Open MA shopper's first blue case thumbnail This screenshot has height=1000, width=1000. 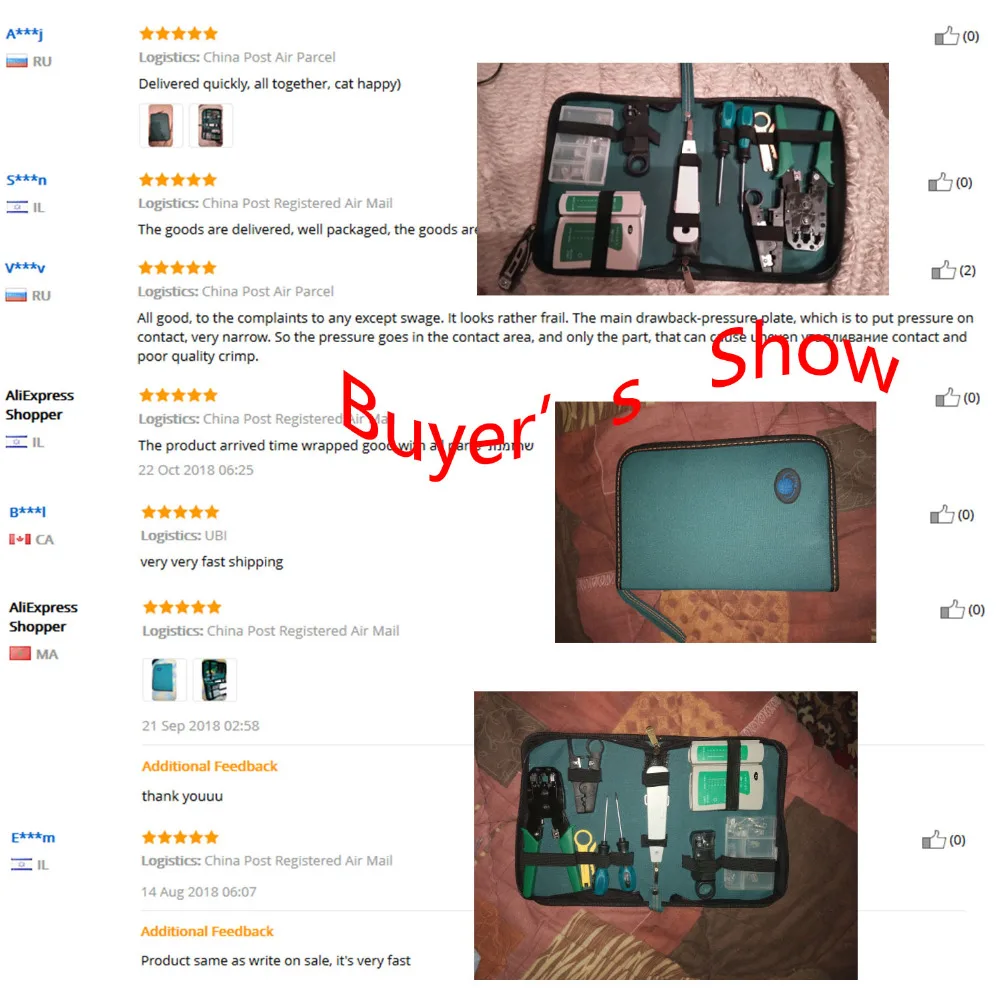164,680
